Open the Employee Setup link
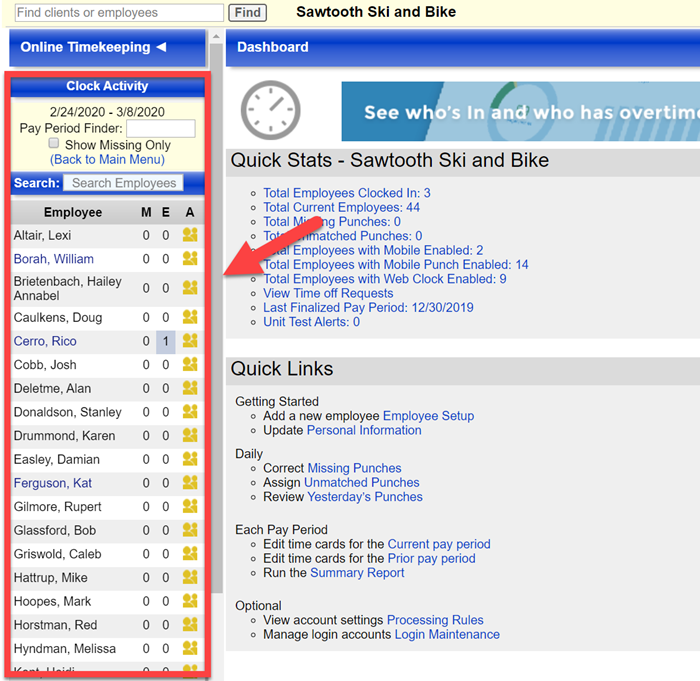The image size is (700, 681). tap(428, 416)
